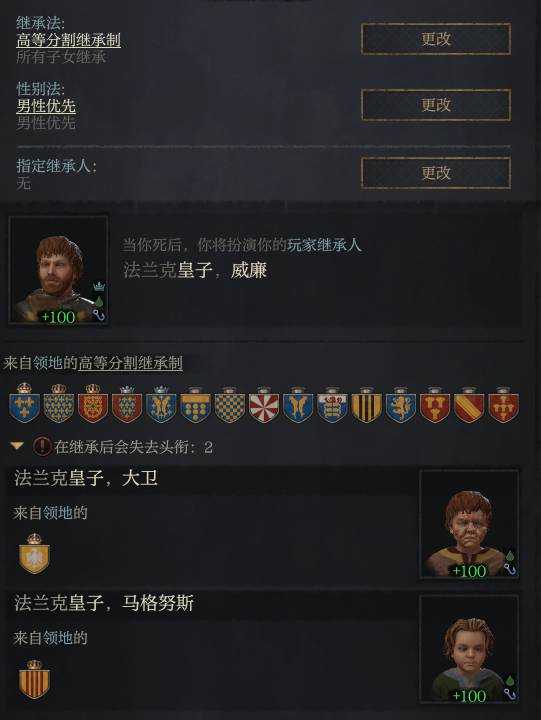Viewport: 541px width, 720px height.
Task: Open the 高等分割继承制 succession law link
Action: point(68,40)
